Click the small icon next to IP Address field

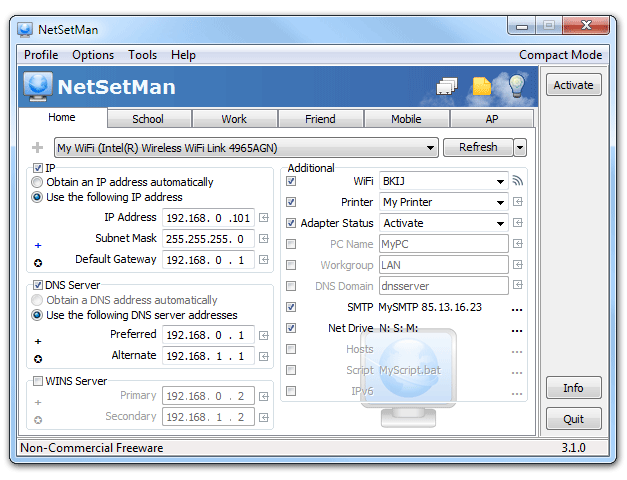[x=264, y=217]
